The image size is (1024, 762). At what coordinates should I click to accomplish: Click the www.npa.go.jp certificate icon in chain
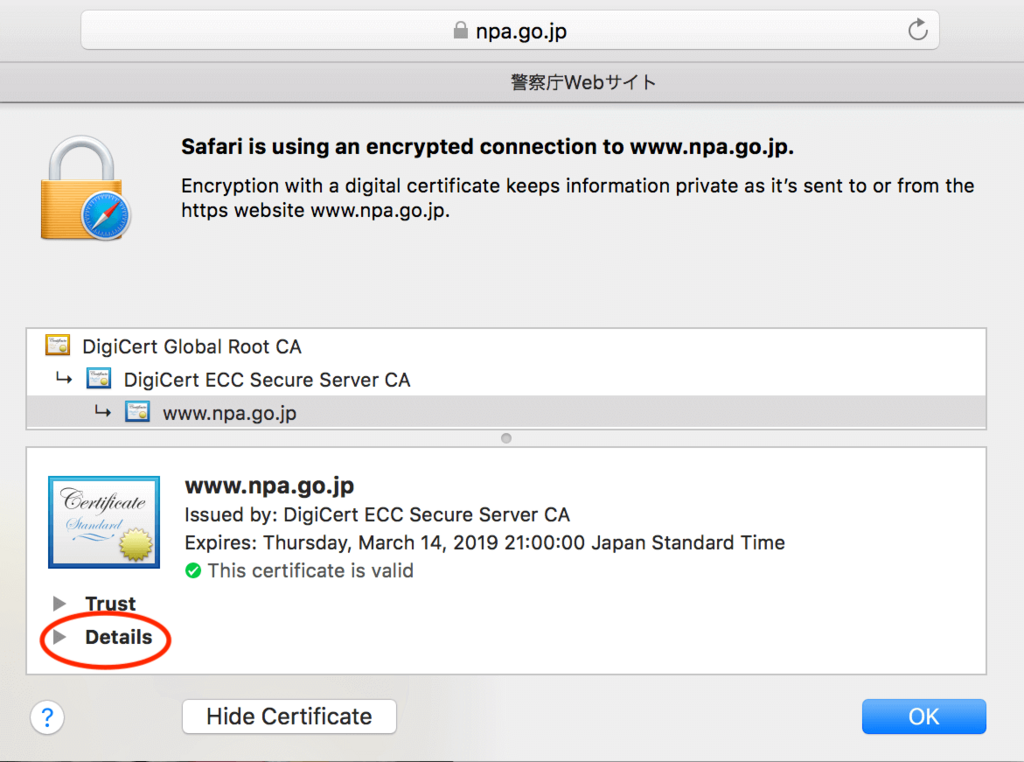137,412
